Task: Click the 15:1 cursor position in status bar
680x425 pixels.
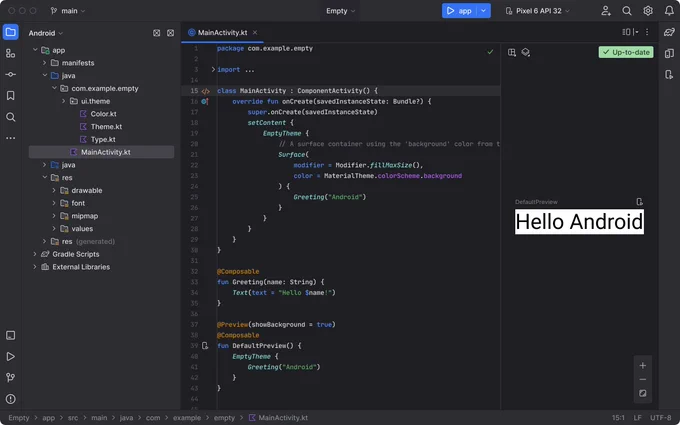Action: [618, 418]
